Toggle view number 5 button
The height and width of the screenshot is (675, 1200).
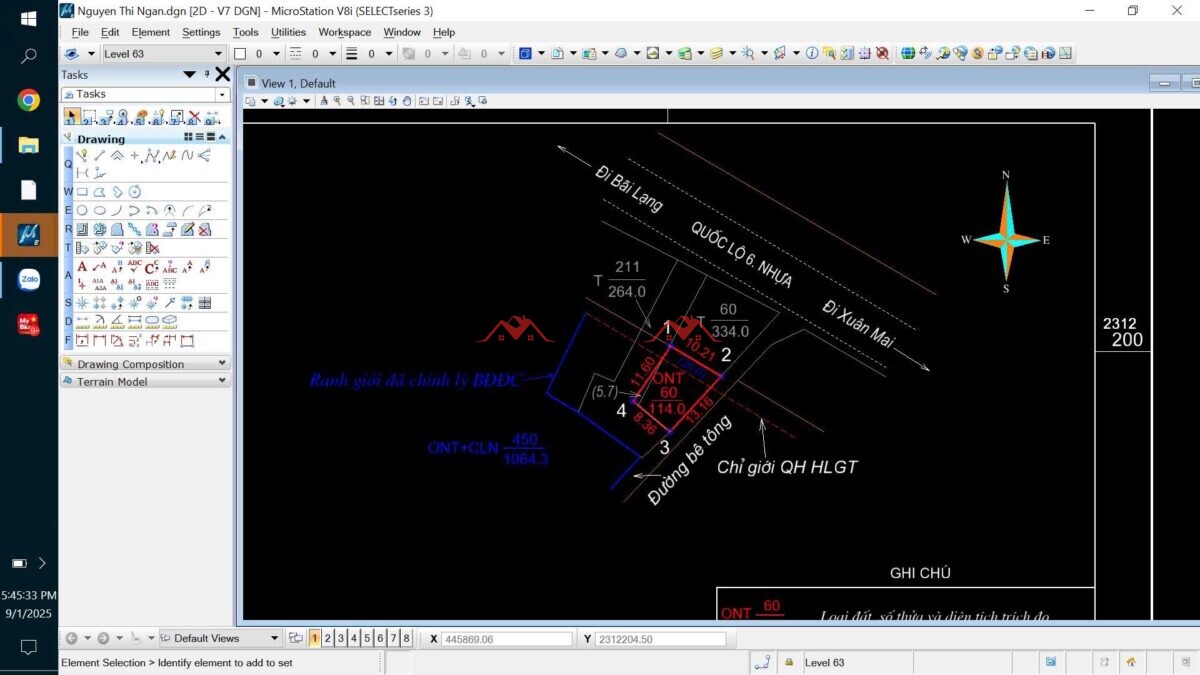[x=367, y=638]
